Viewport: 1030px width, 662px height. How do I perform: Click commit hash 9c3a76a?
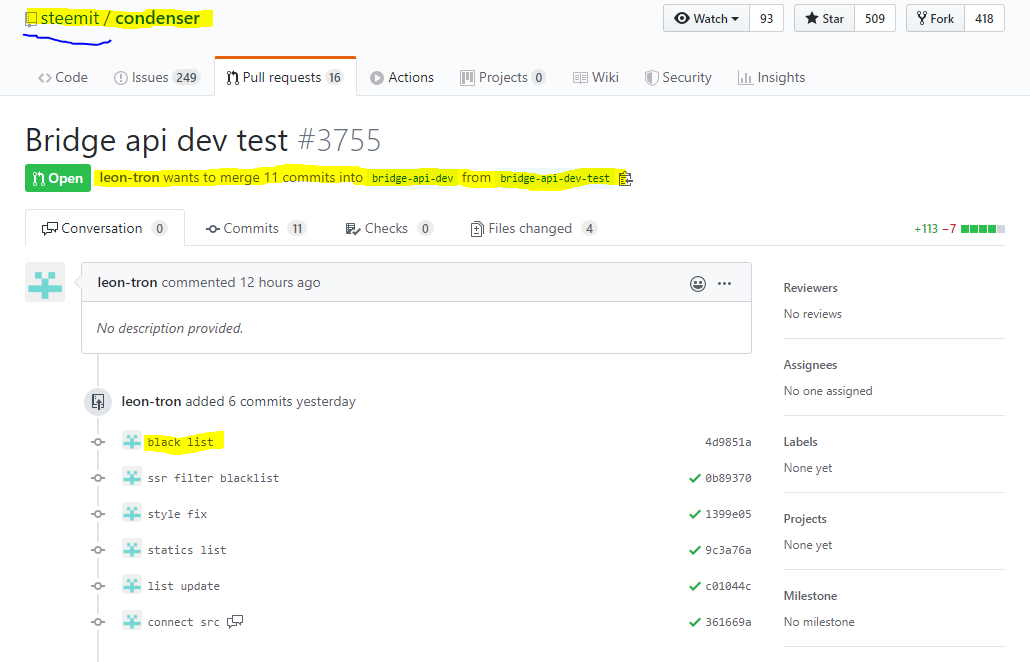[x=728, y=550]
